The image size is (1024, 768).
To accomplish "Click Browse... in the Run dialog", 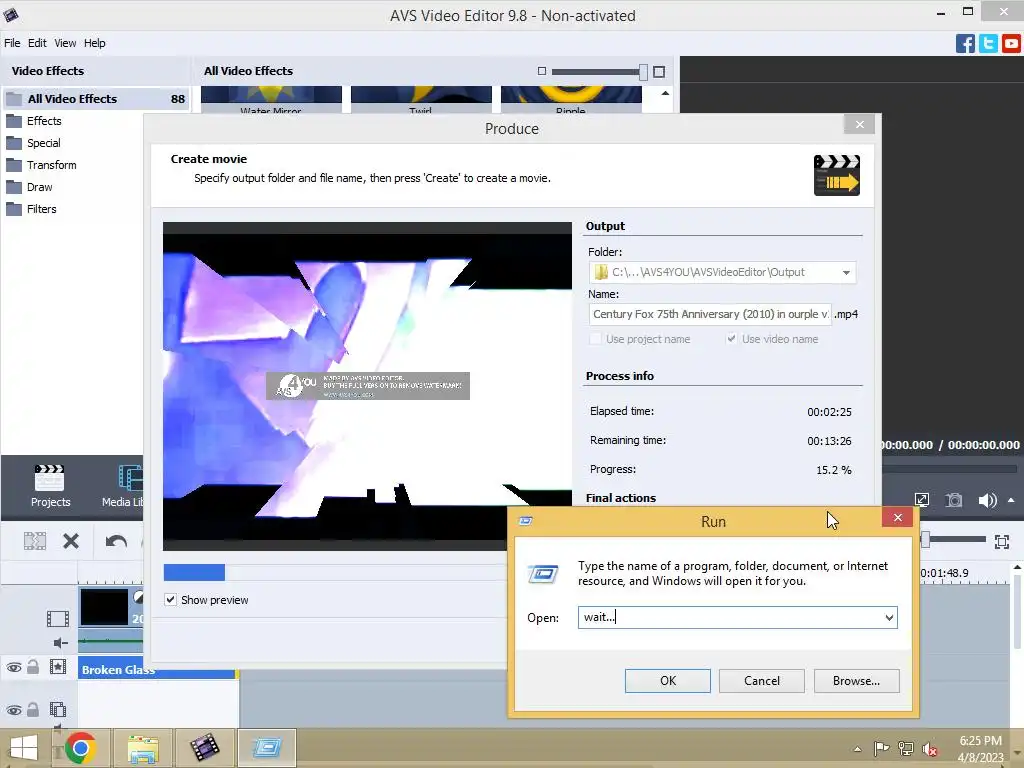I will click(856, 680).
